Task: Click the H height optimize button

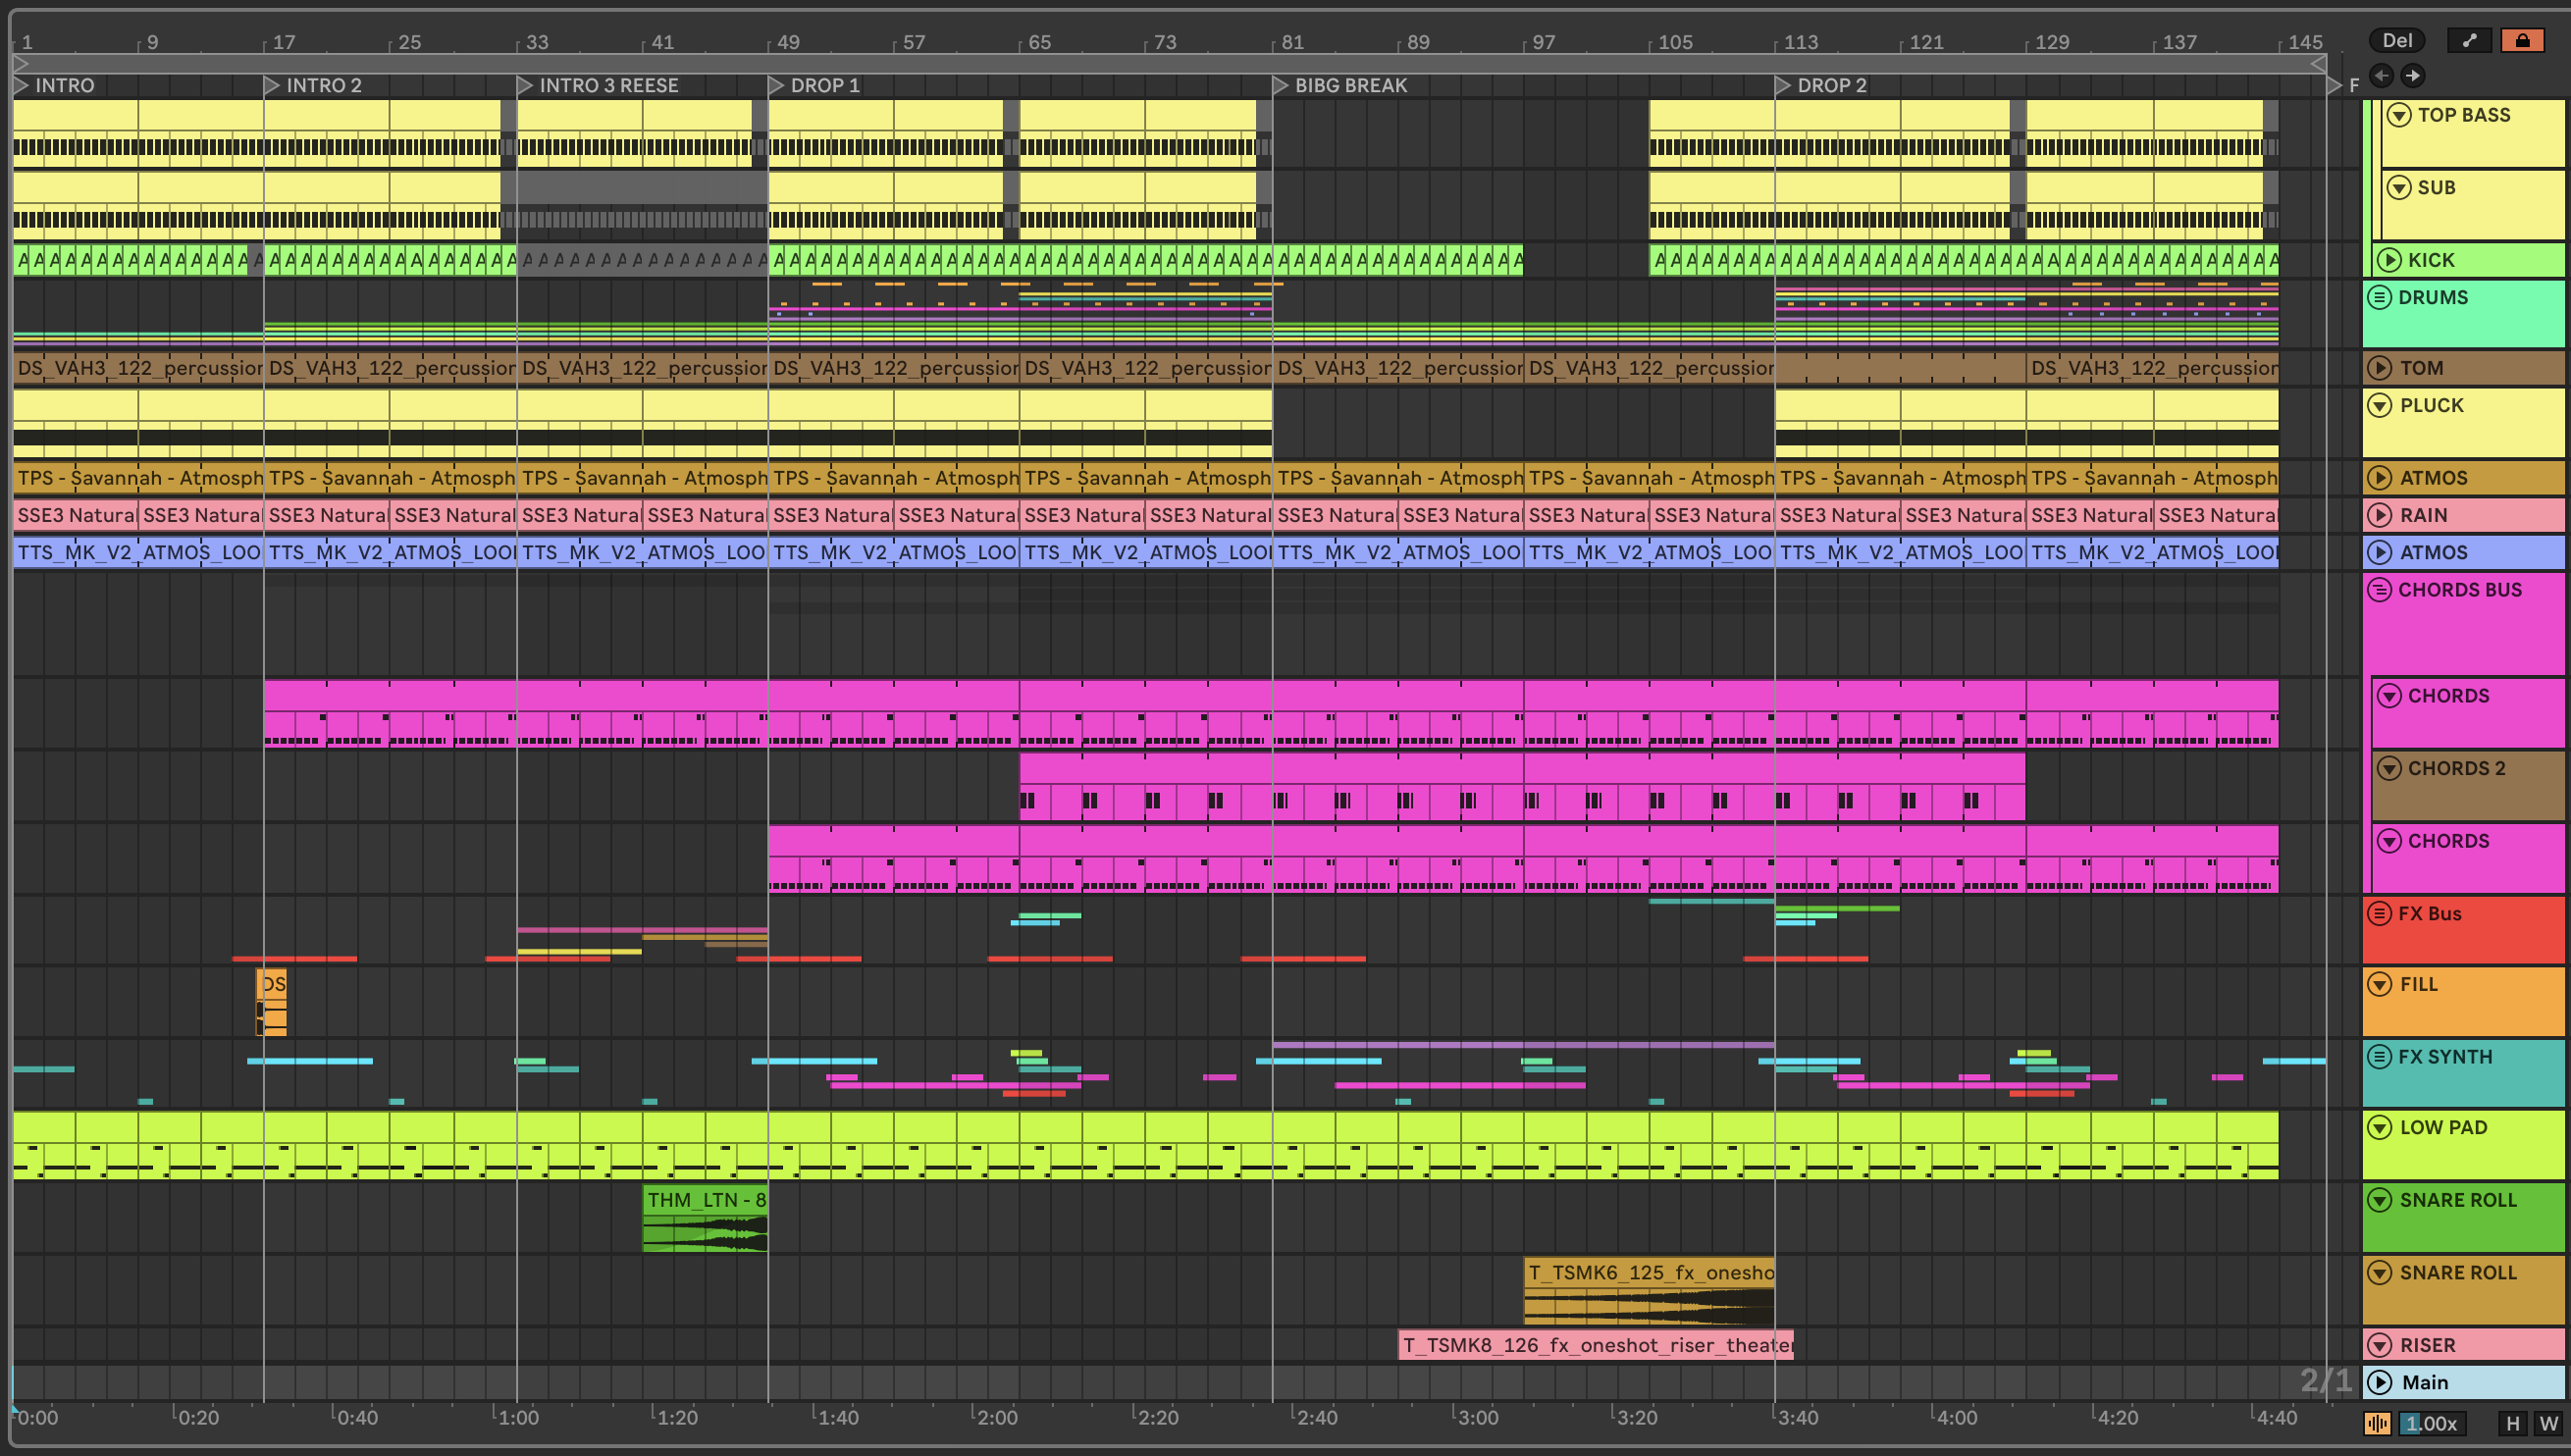Action: point(2512,1423)
